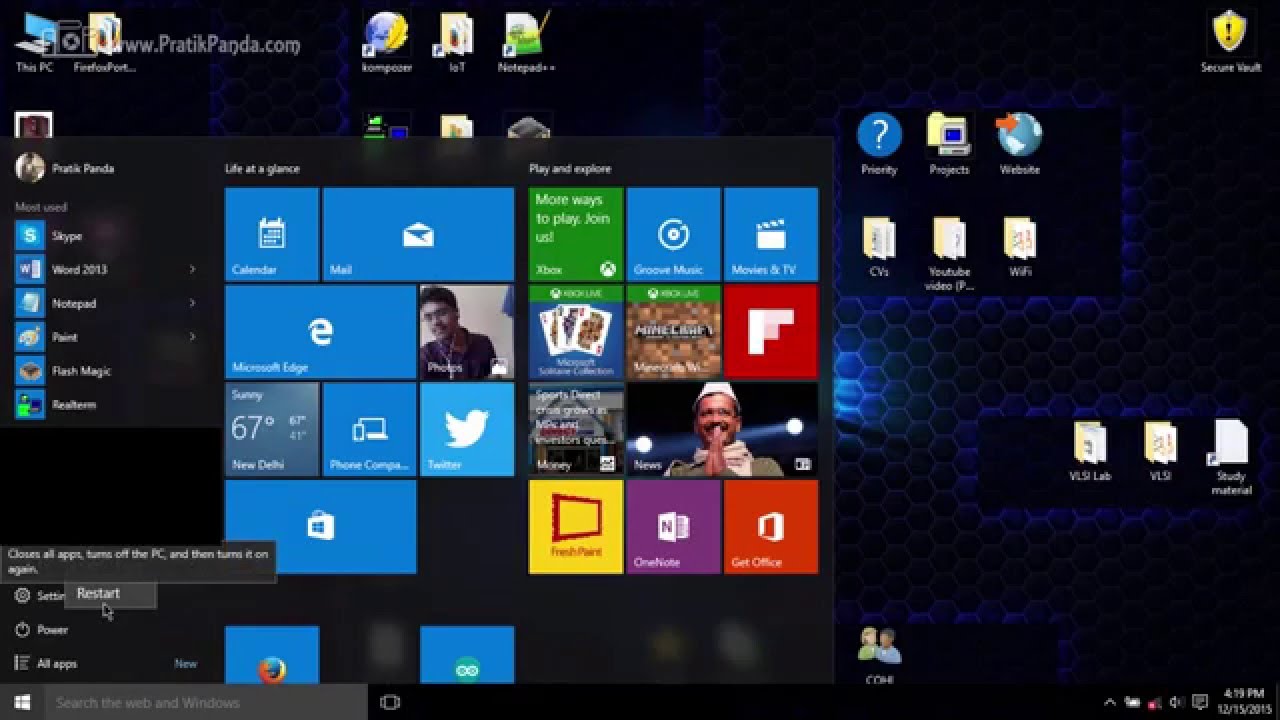Open the Twitter tile
This screenshot has width=1280, height=720.
467,429
